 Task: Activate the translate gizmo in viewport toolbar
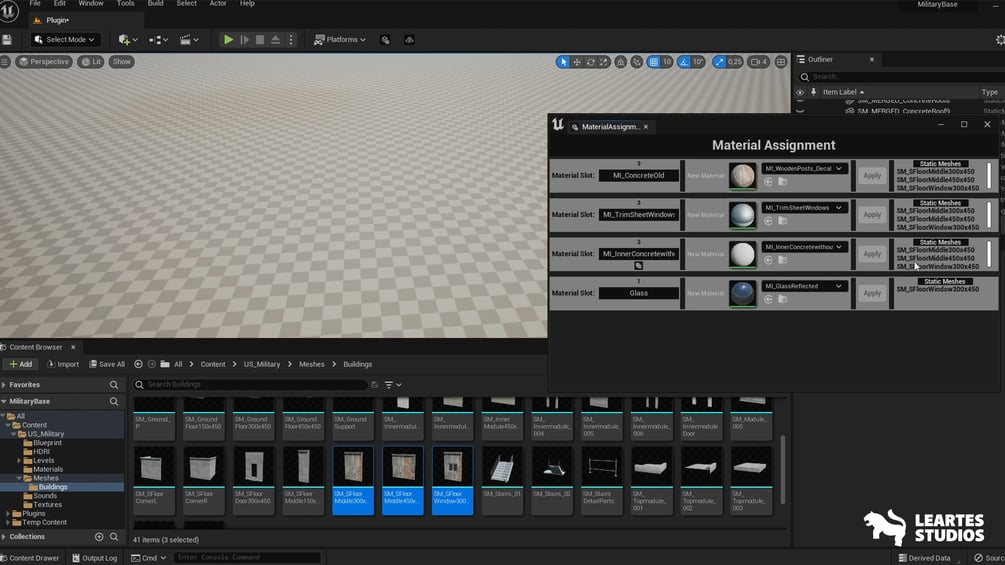(577, 62)
